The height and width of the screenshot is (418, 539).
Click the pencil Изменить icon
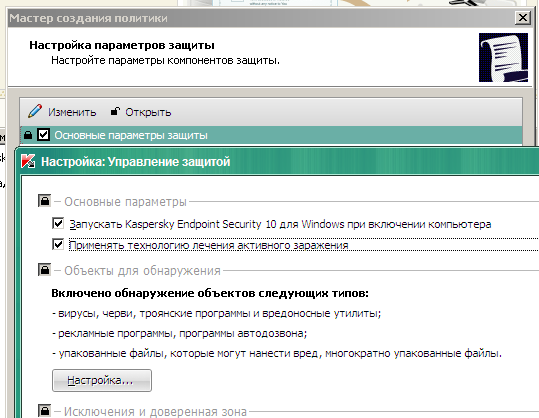click(x=35, y=111)
